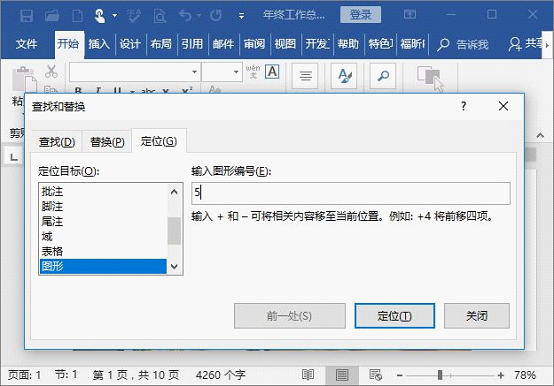Switch to the 查找(D) tab
Viewport: 554px width, 386px height.
point(57,142)
